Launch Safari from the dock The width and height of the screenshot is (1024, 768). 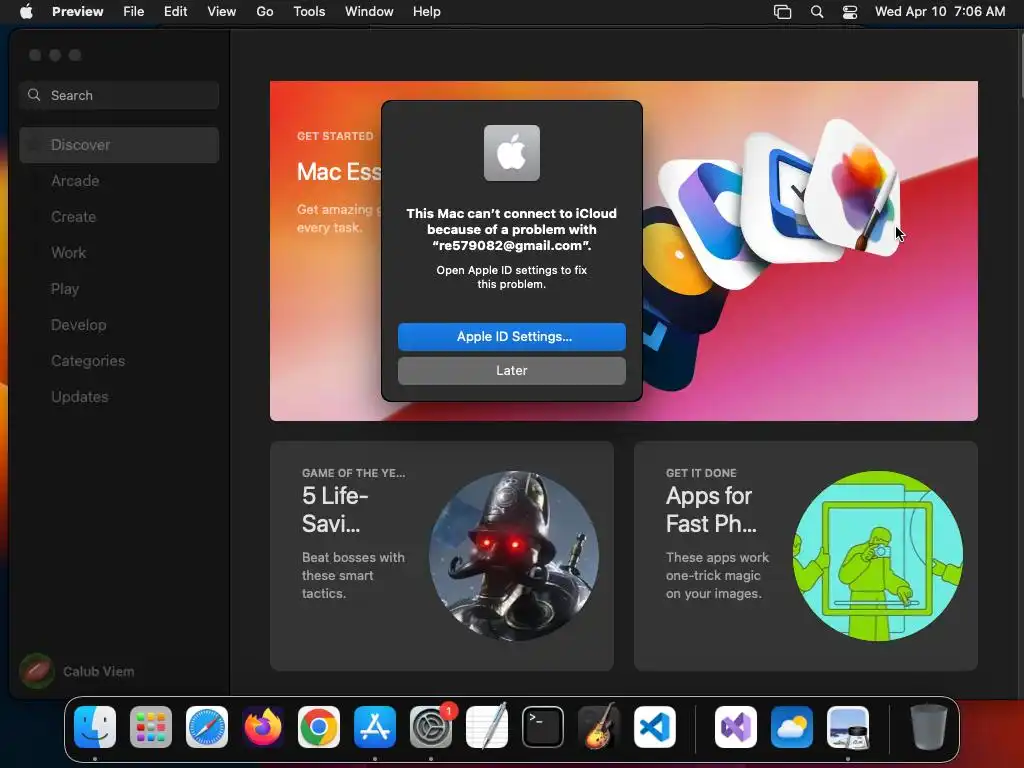[207, 727]
